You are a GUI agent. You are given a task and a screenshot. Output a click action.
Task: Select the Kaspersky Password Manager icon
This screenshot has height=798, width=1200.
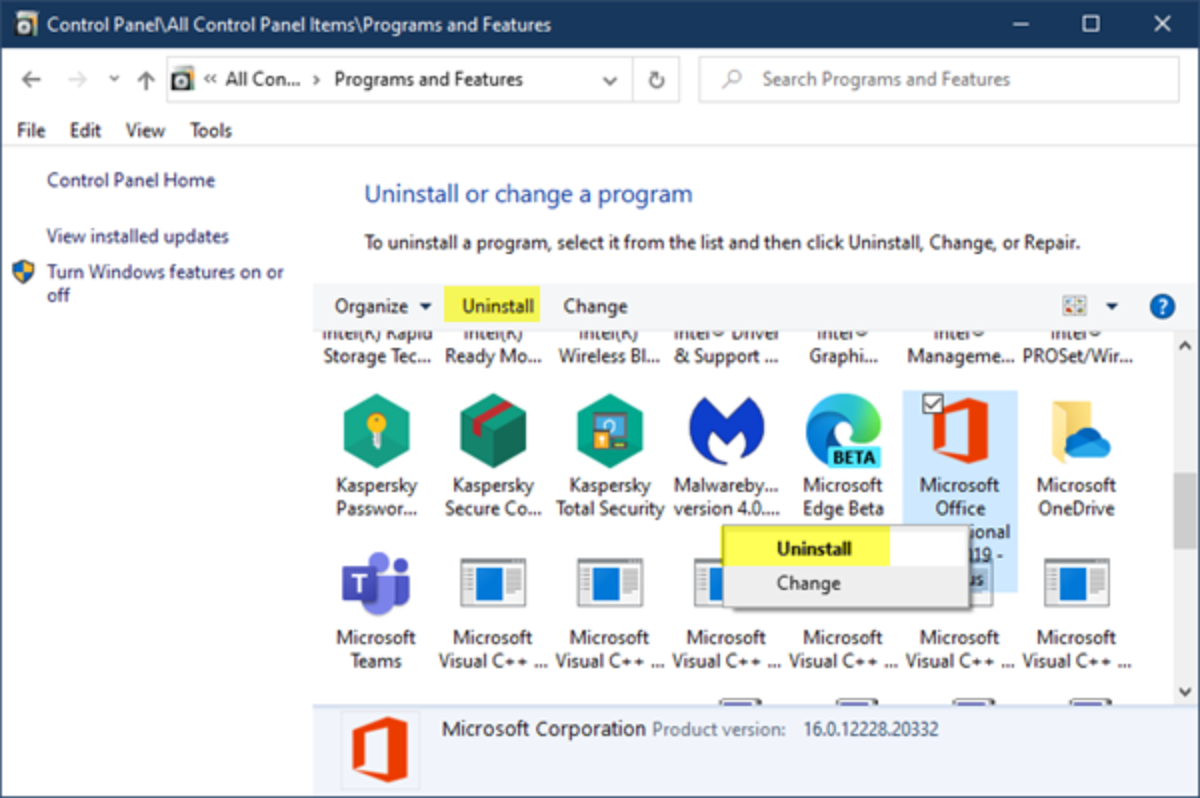375,431
